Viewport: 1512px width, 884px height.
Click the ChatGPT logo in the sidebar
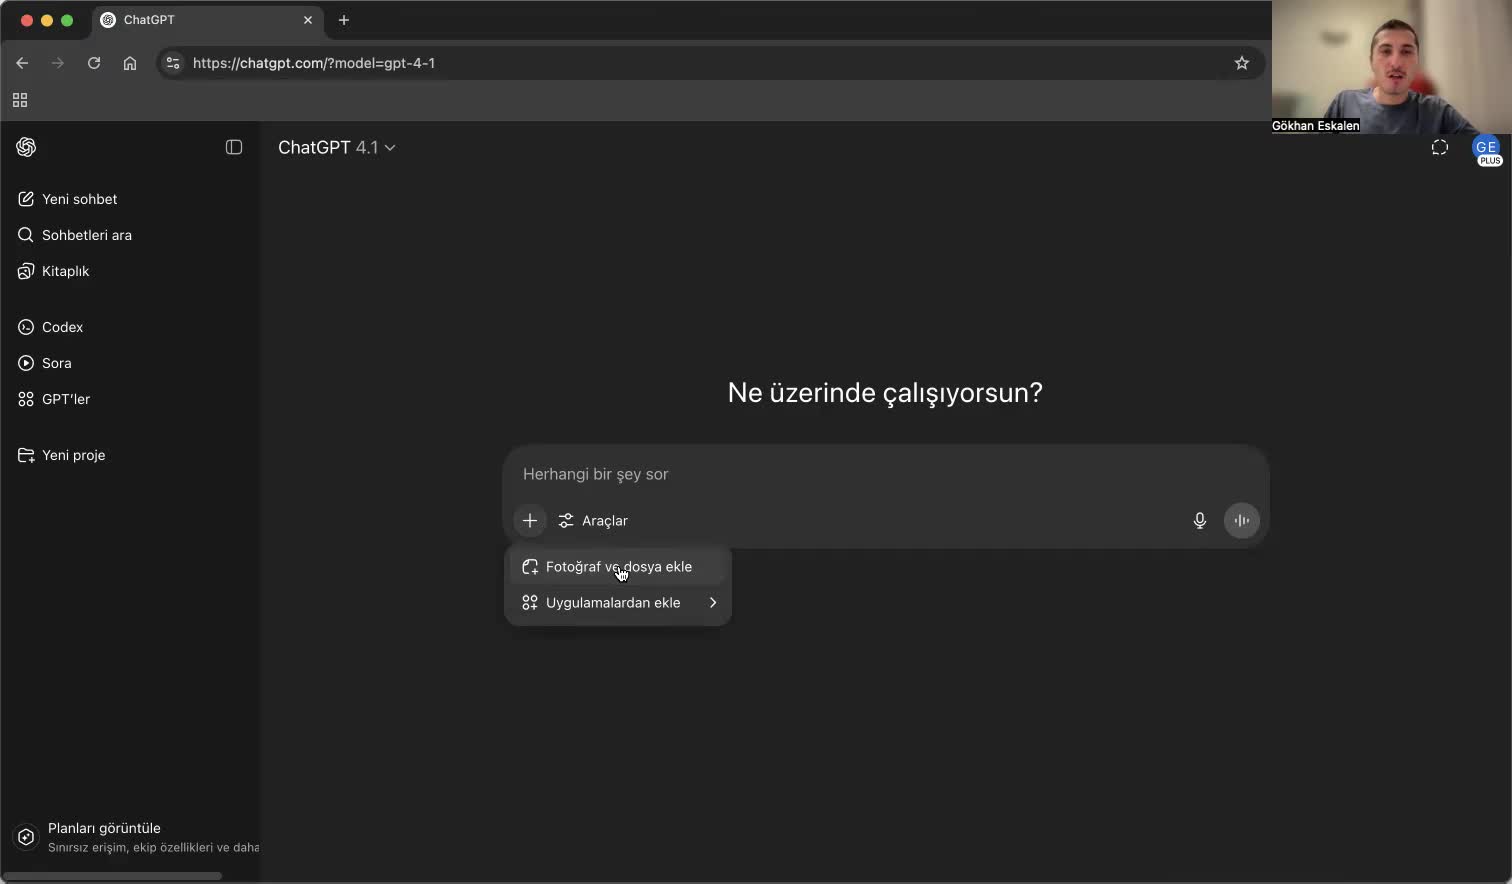pos(27,147)
